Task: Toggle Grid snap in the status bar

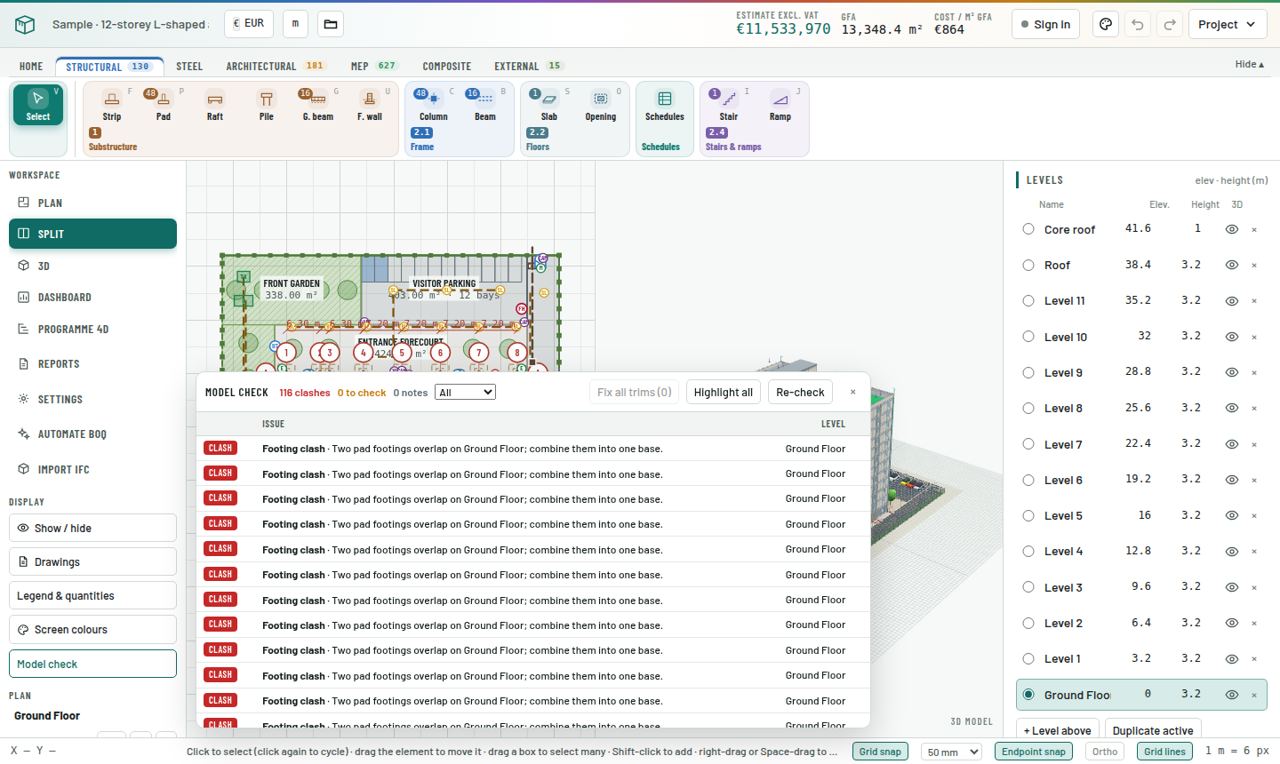Action: point(881,751)
